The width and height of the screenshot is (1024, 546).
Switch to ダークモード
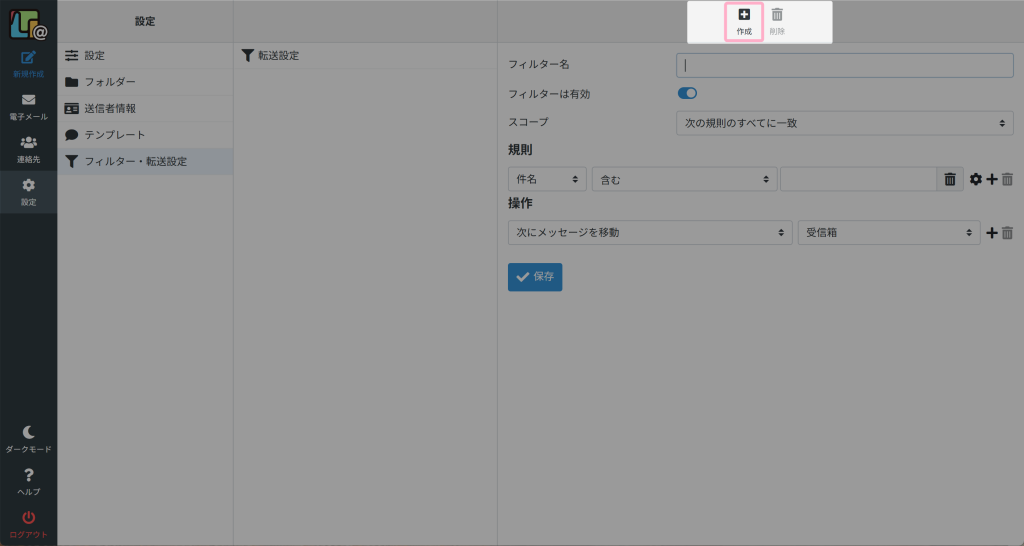pyautogui.click(x=28, y=439)
